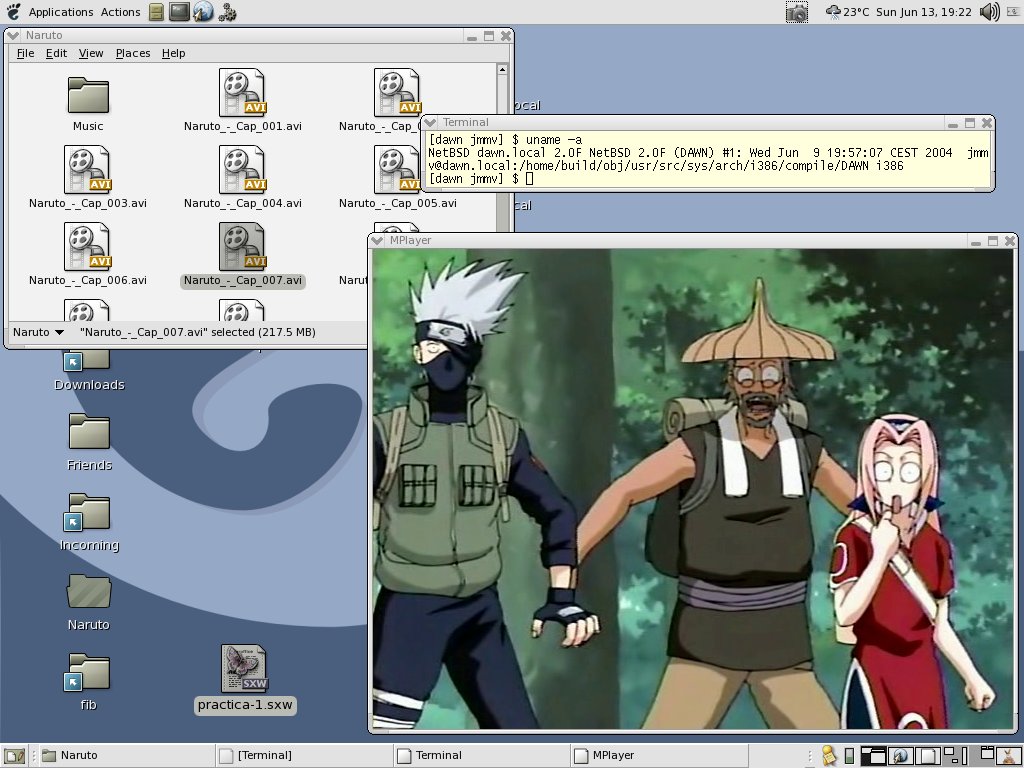This screenshot has width=1024, height=768.
Task: Open the File menu in Naruto window
Action: pos(25,53)
